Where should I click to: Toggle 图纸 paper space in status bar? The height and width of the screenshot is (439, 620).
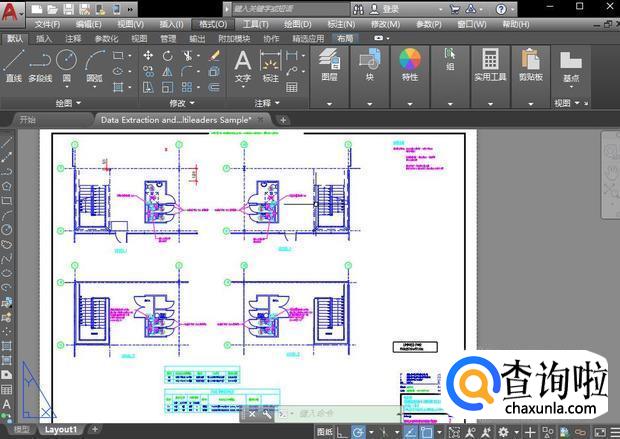click(x=325, y=432)
